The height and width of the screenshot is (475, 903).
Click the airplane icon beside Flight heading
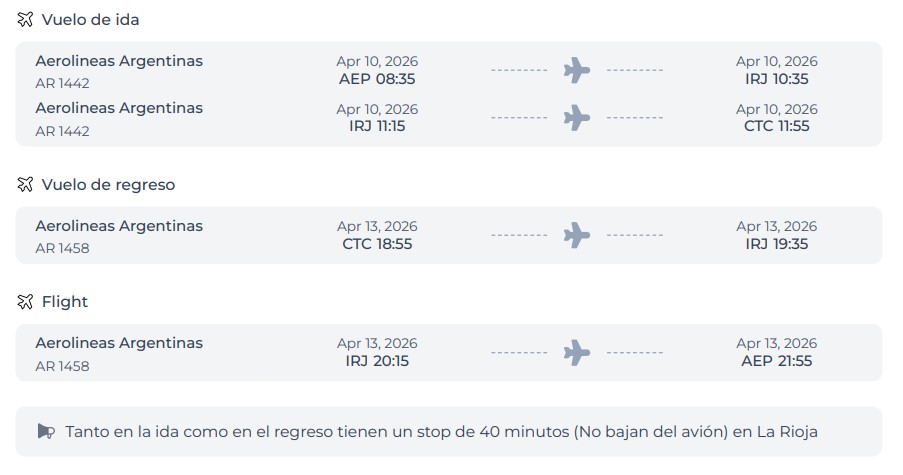26,302
